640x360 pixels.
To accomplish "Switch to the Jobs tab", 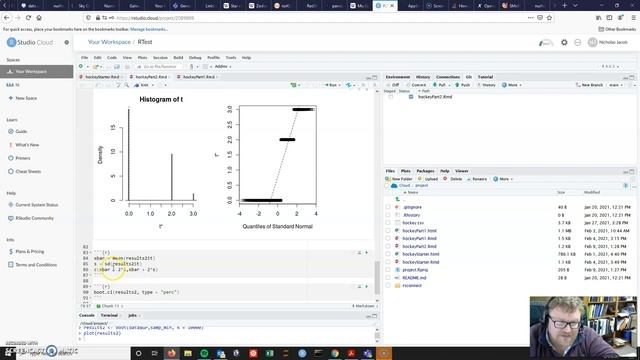I will (132, 316).
